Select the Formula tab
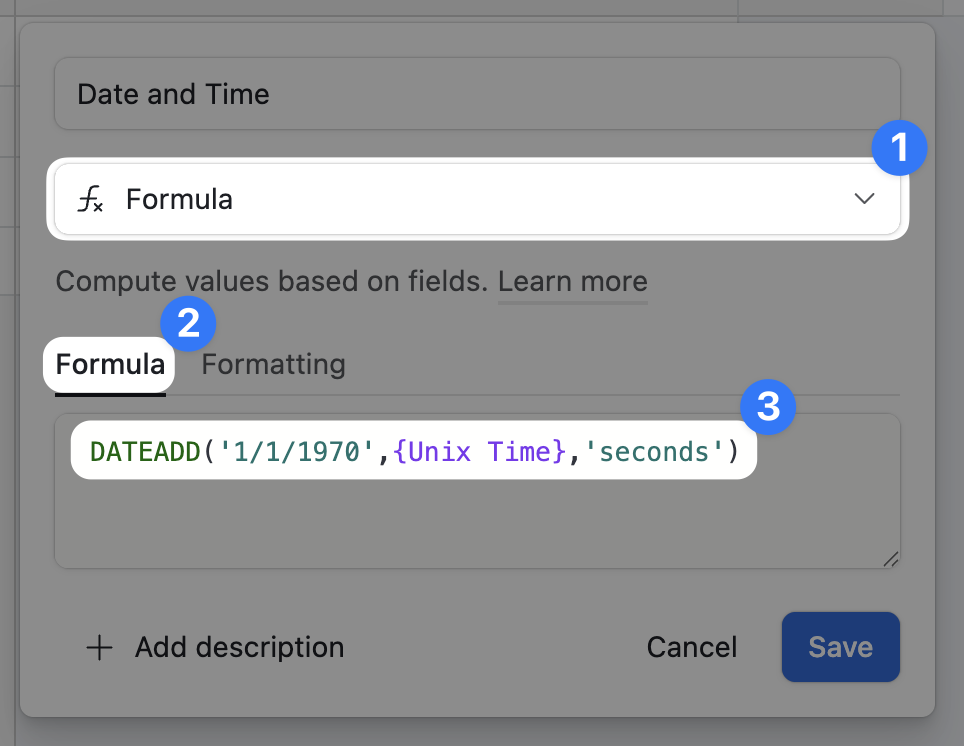The image size is (964, 746). [x=110, y=364]
